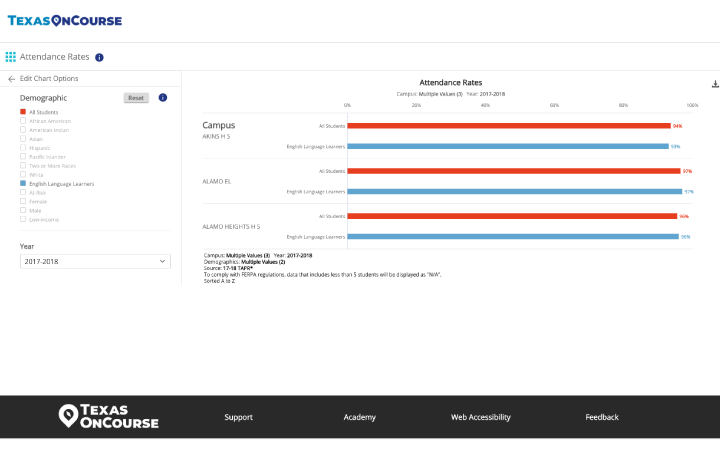Click info icon beside Attendance Rates title
Image resolution: width=720 pixels, height=460 pixels.
[x=99, y=58]
